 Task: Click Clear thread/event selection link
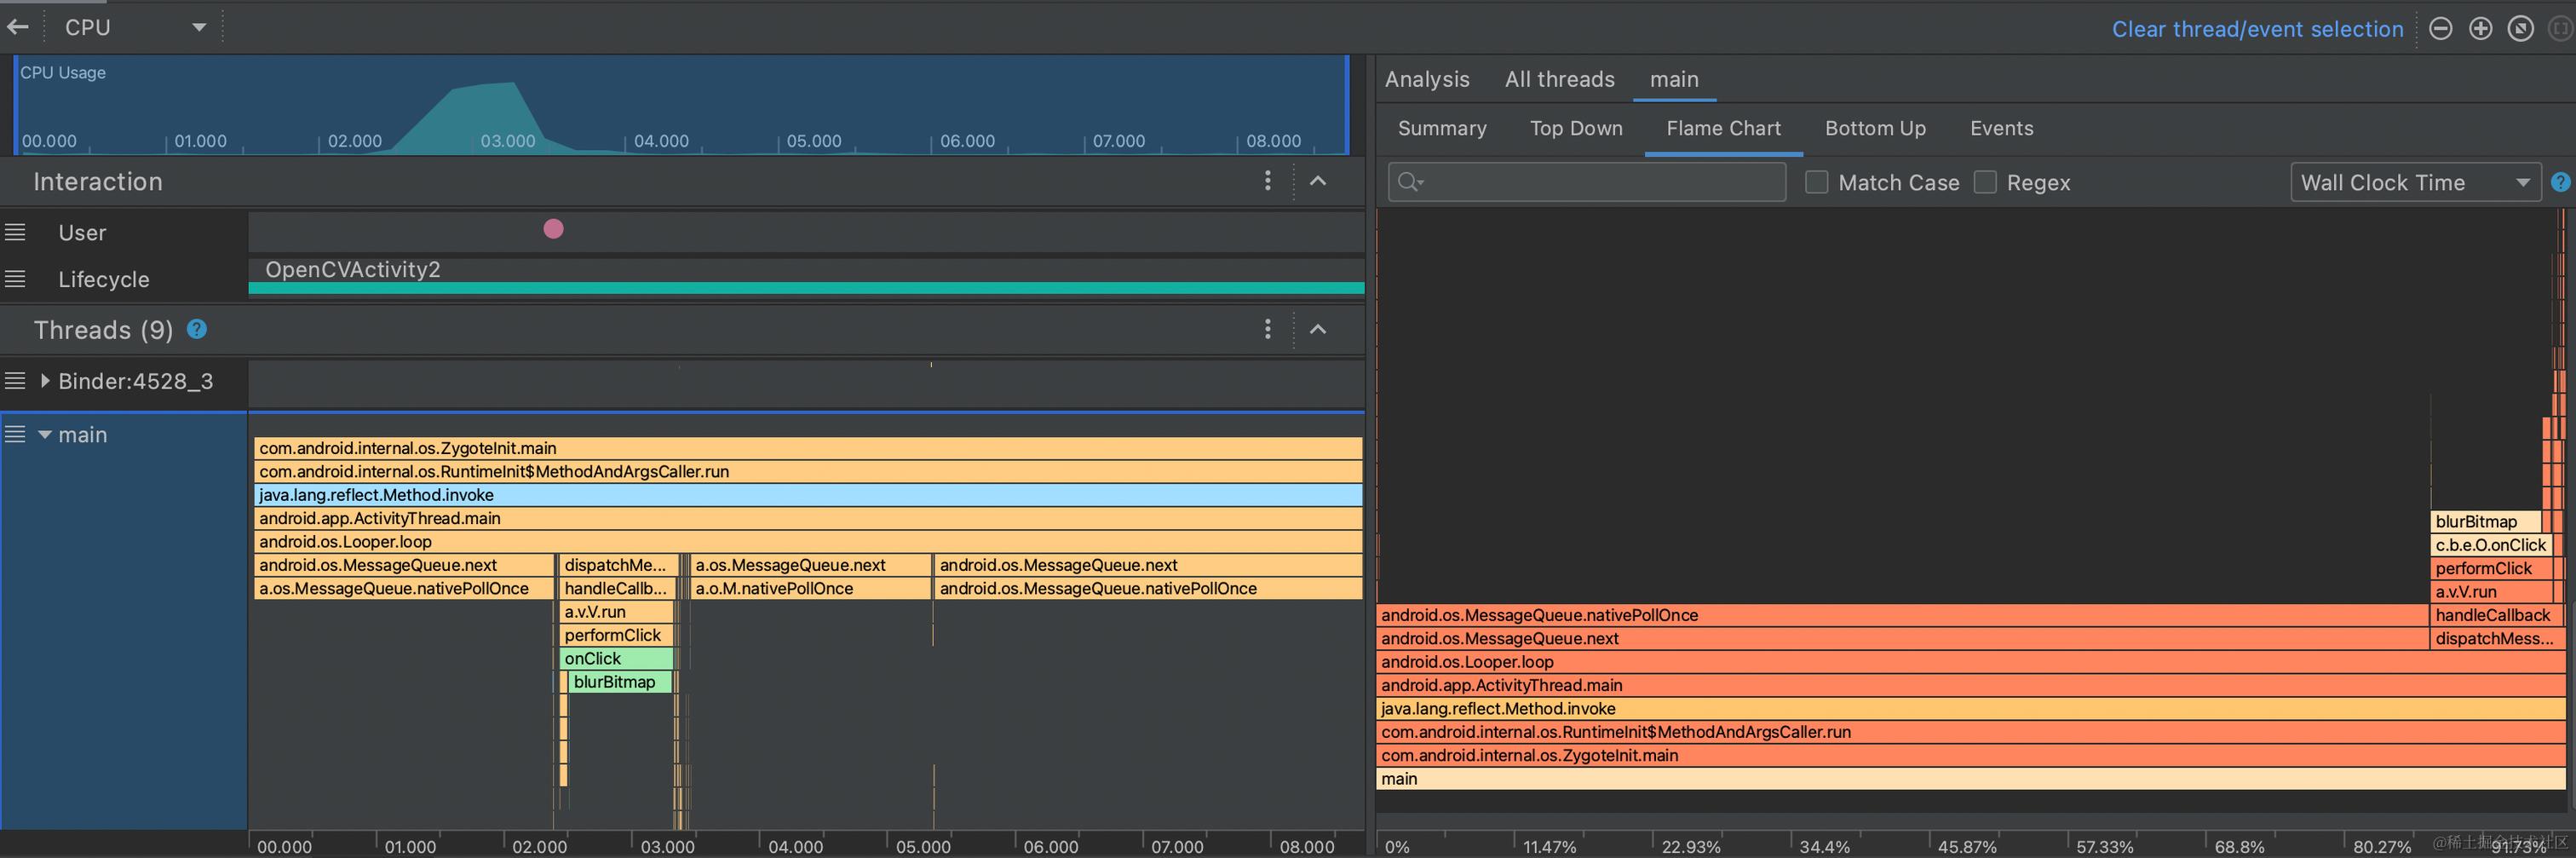point(2257,29)
